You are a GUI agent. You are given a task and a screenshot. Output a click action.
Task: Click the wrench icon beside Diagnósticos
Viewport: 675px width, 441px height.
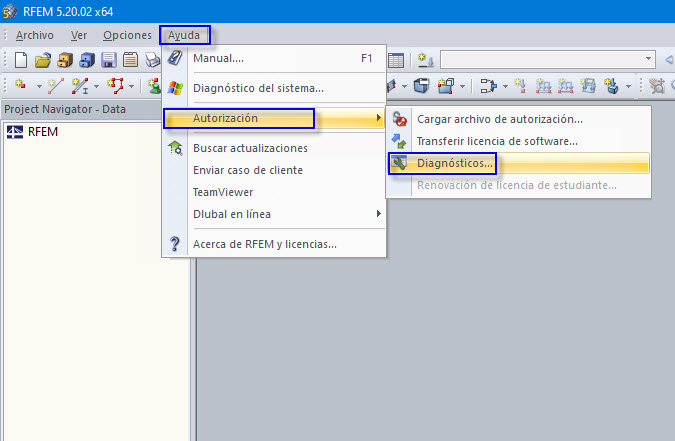399,163
